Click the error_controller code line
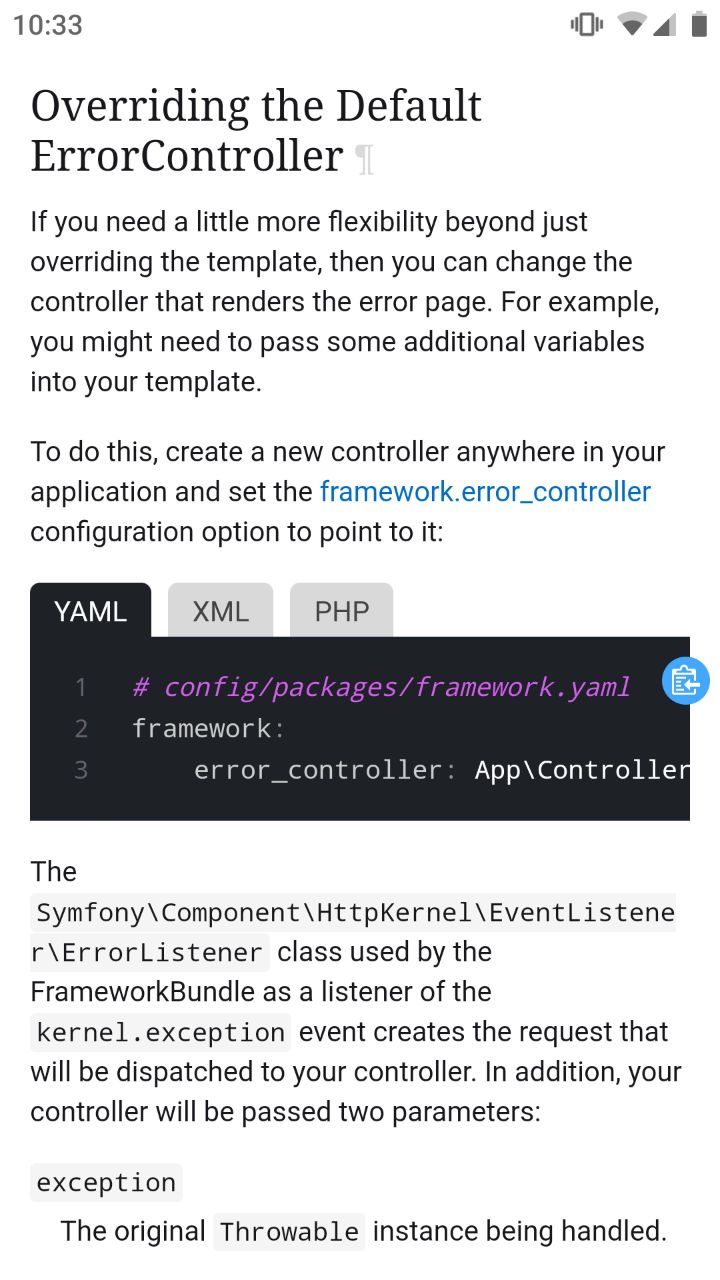 pyautogui.click(x=441, y=770)
